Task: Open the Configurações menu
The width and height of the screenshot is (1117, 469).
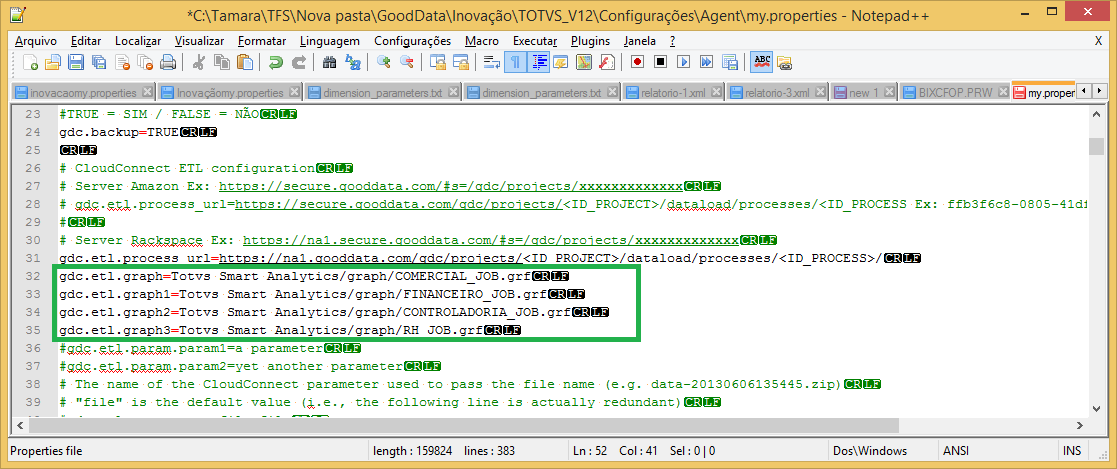Action: pyautogui.click(x=412, y=41)
